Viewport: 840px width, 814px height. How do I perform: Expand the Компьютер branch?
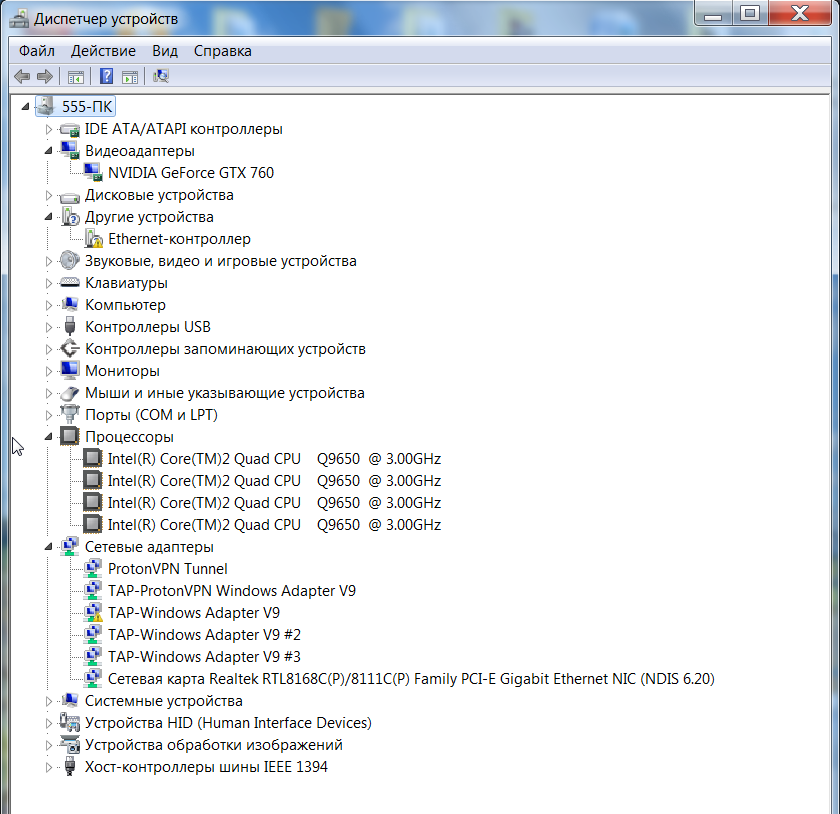[48, 305]
